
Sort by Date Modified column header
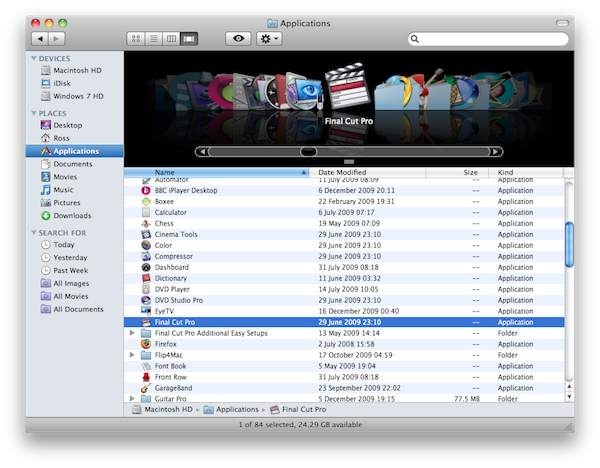(367, 173)
